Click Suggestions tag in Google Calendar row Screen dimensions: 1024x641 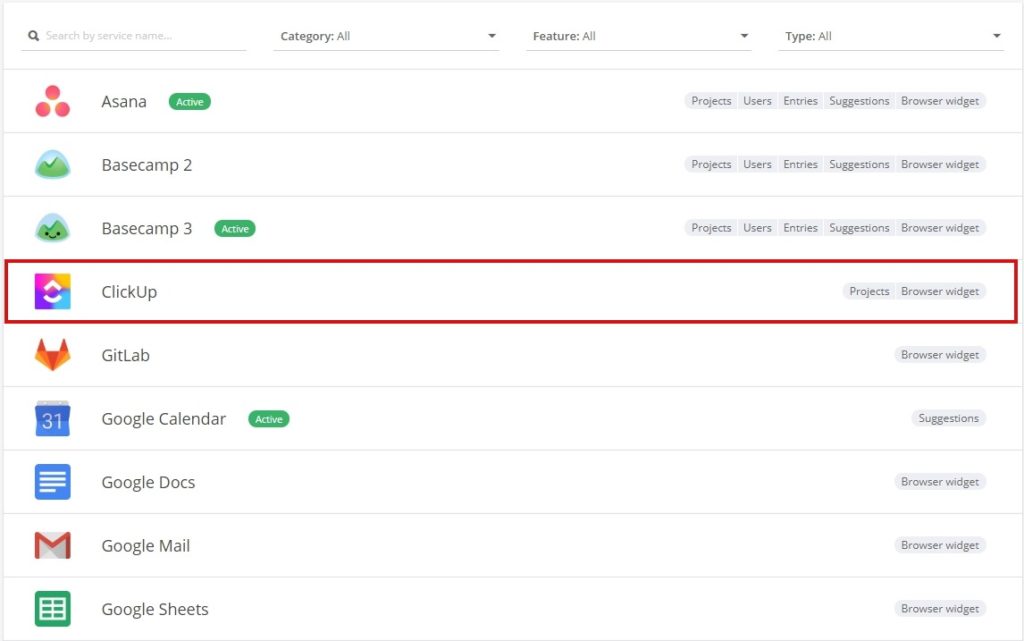click(948, 418)
